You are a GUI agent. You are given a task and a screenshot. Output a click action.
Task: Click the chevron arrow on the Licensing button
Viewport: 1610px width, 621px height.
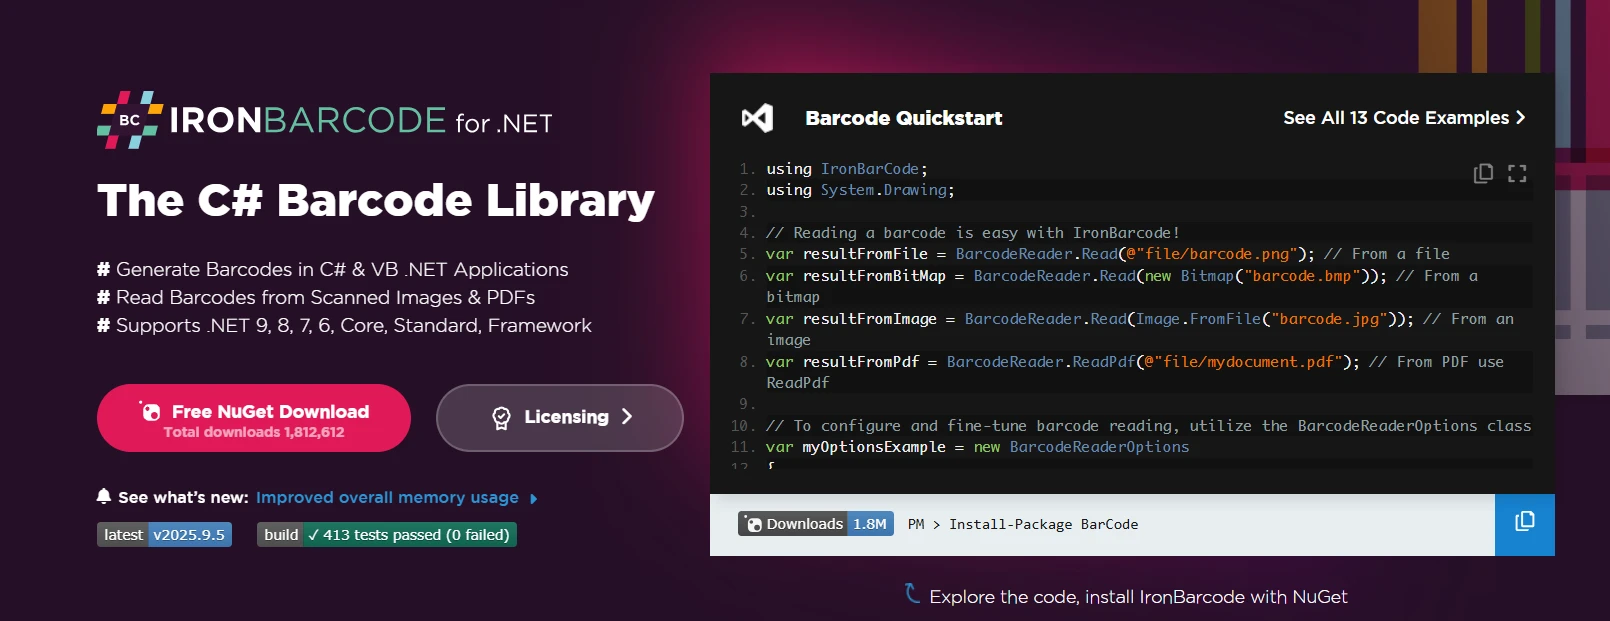click(x=627, y=417)
